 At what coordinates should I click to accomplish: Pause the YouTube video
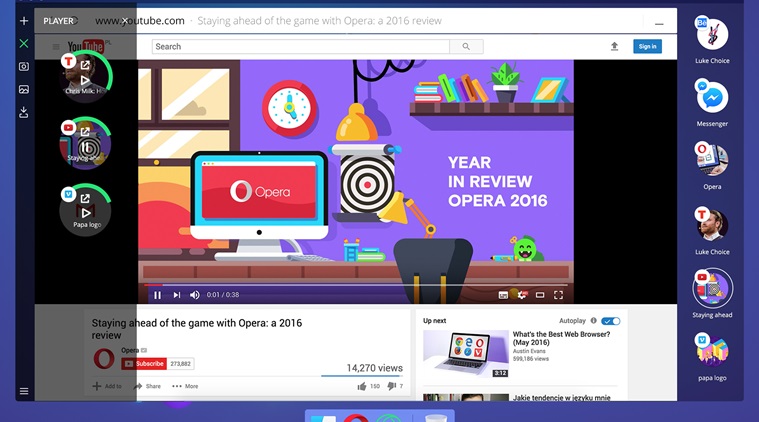point(157,295)
